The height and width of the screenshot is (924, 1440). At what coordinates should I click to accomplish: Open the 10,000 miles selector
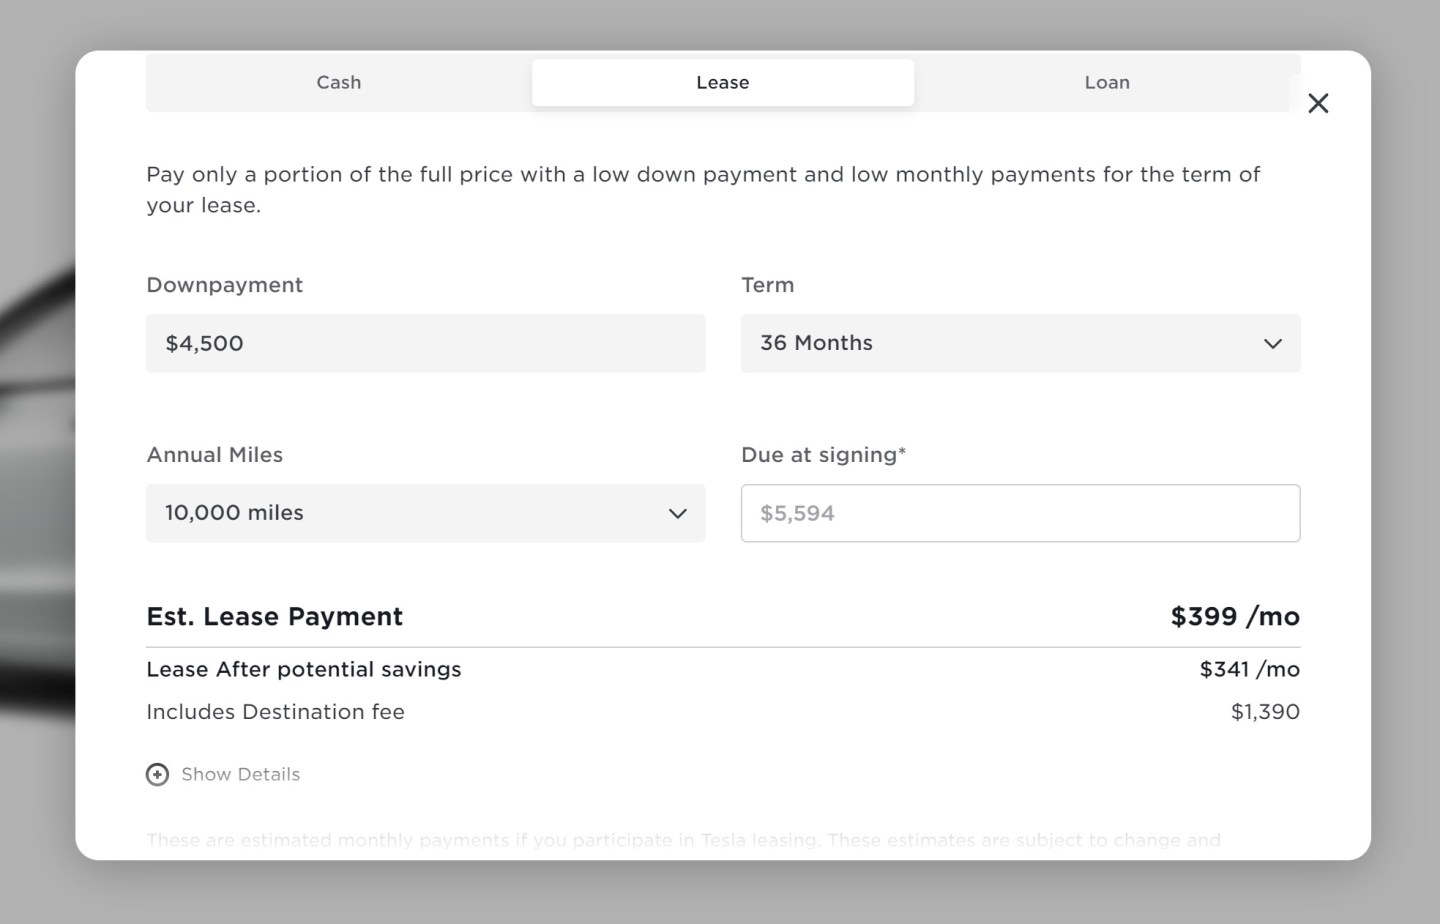click(425, 513)
